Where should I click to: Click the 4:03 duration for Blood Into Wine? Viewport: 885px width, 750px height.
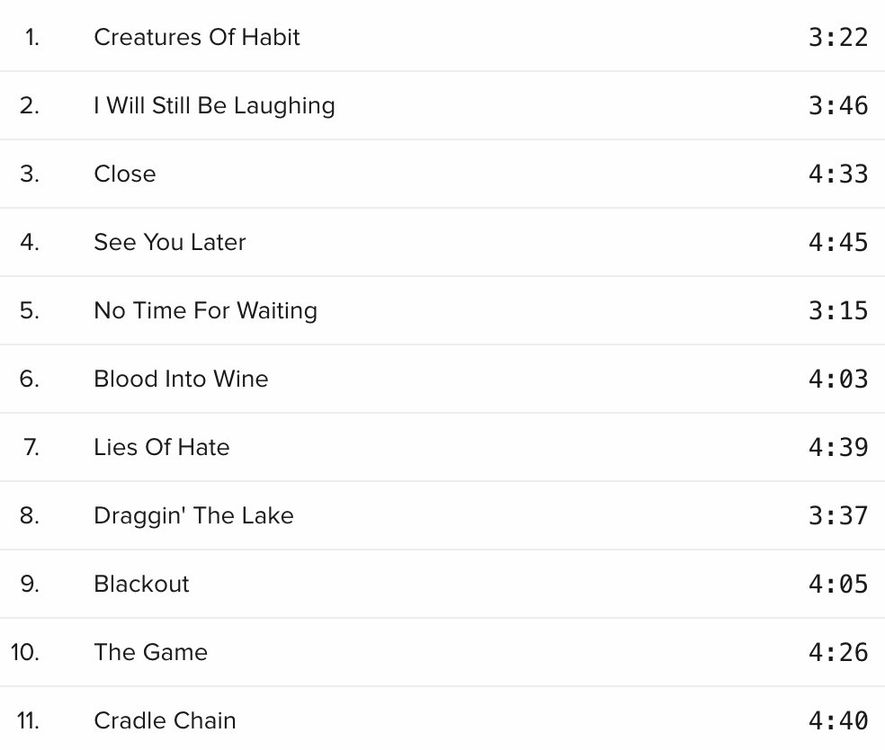[x=838, y=379]
